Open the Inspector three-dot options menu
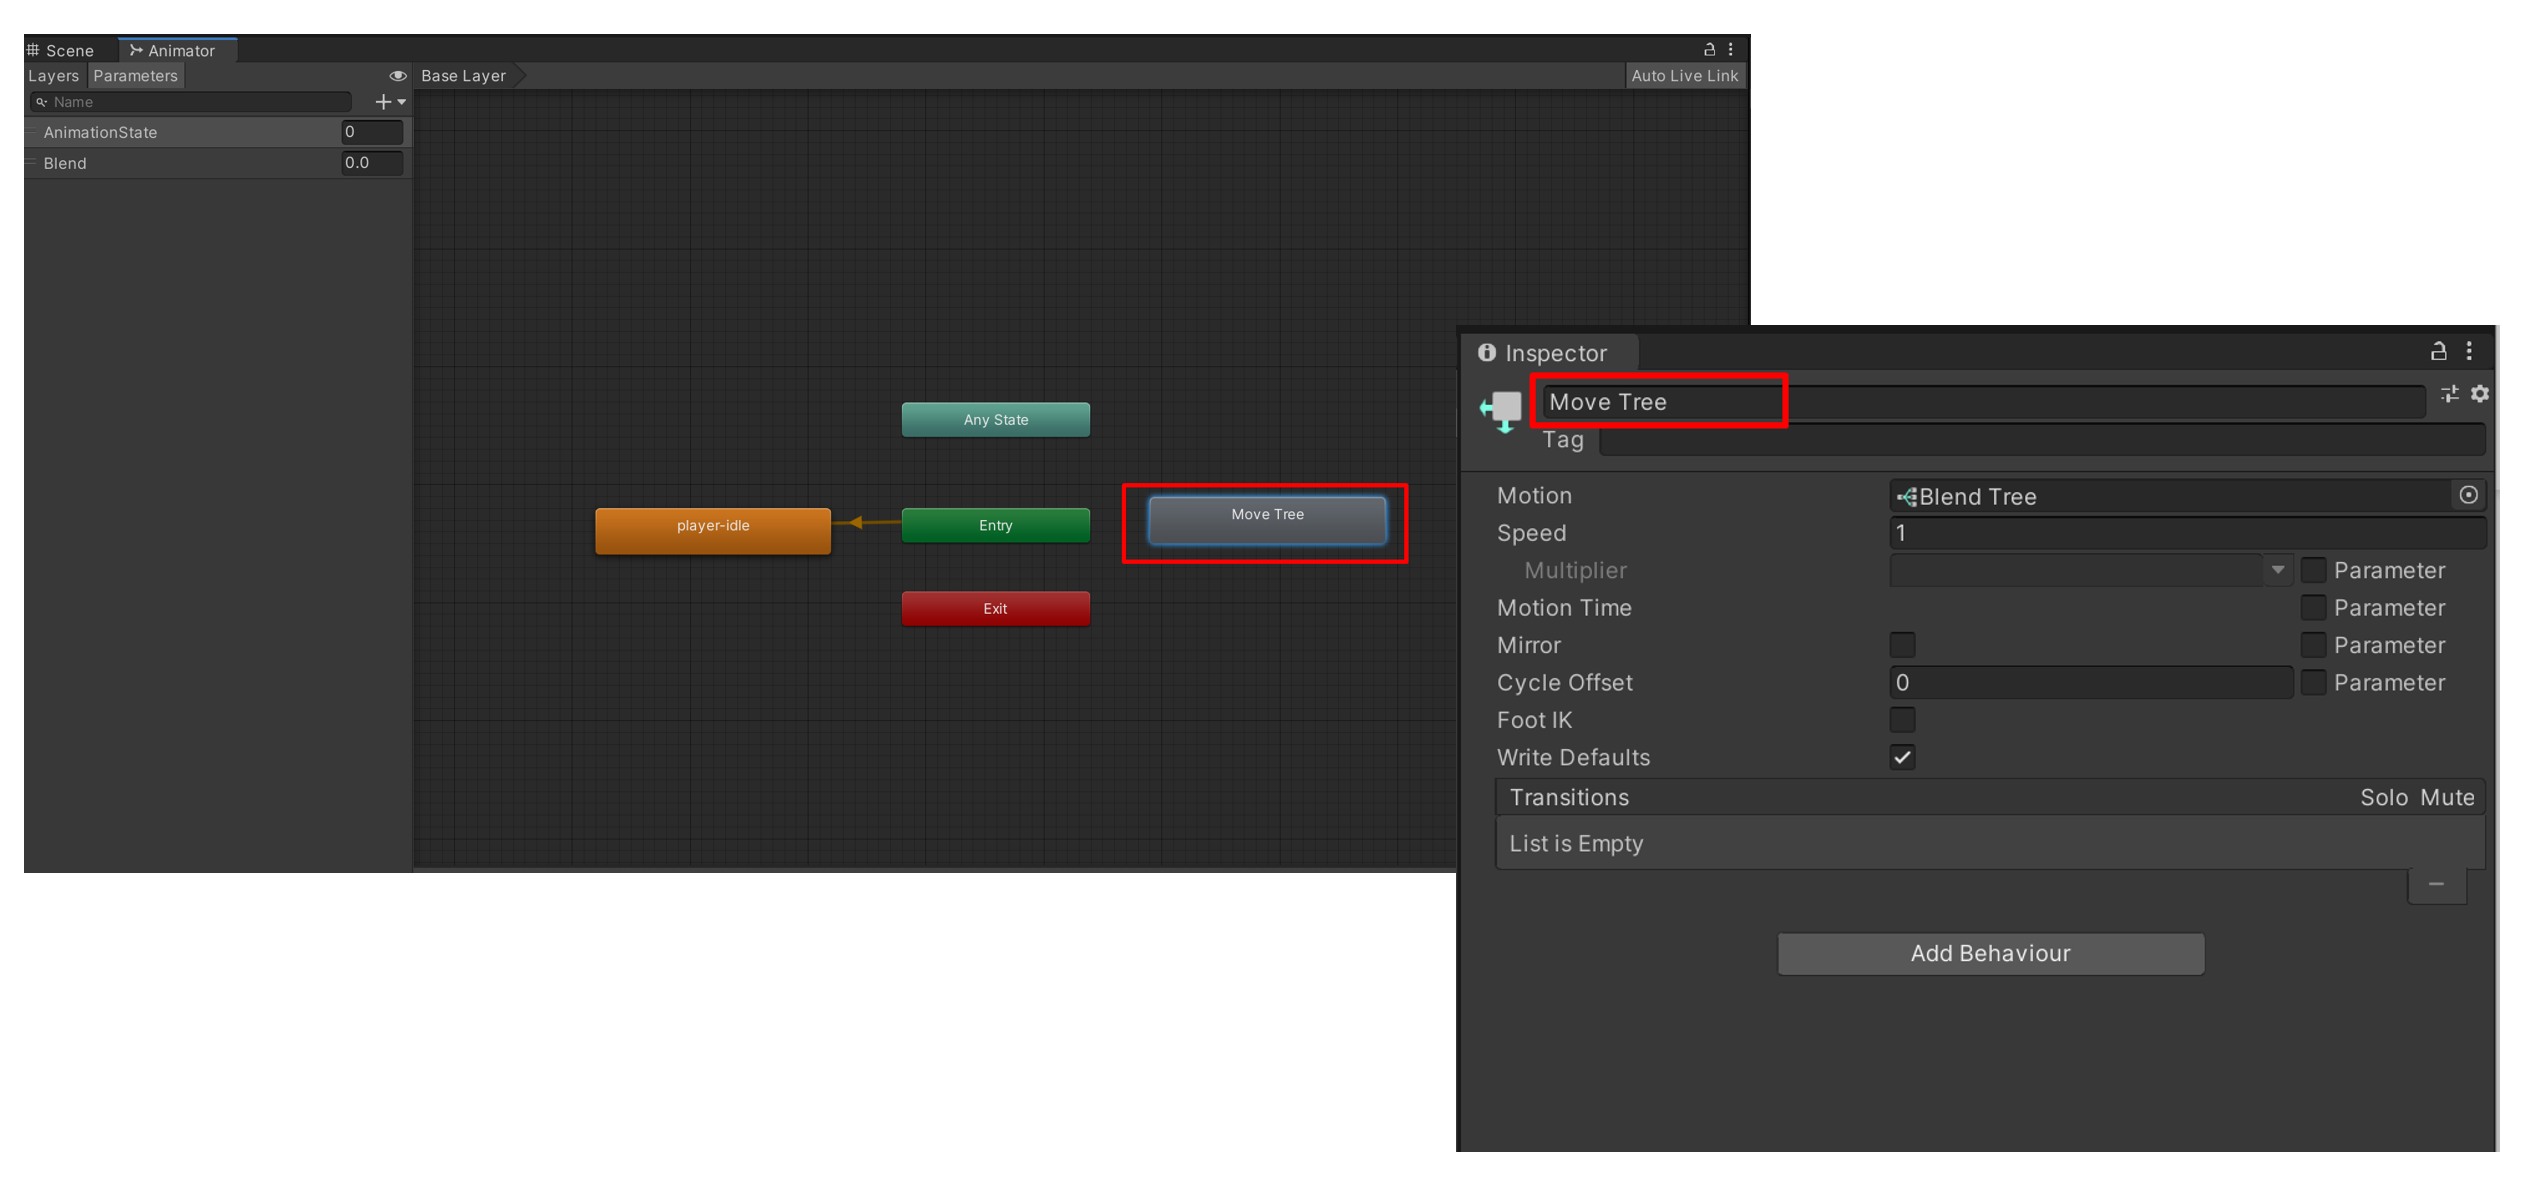This screenshot has height=1194, width=2523. tap(2469, 351)
